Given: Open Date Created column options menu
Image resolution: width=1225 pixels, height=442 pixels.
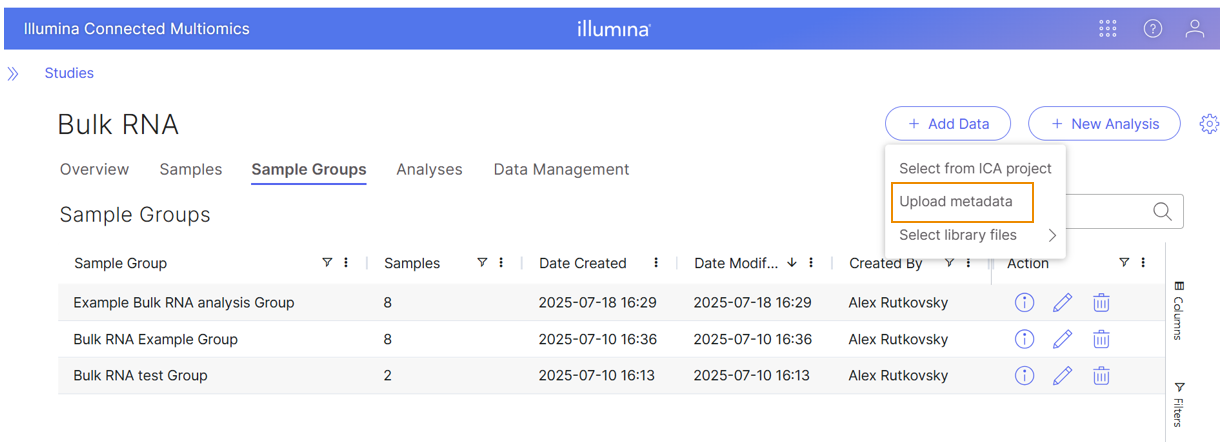Looking at the screenshot, I should pos(656,263).
